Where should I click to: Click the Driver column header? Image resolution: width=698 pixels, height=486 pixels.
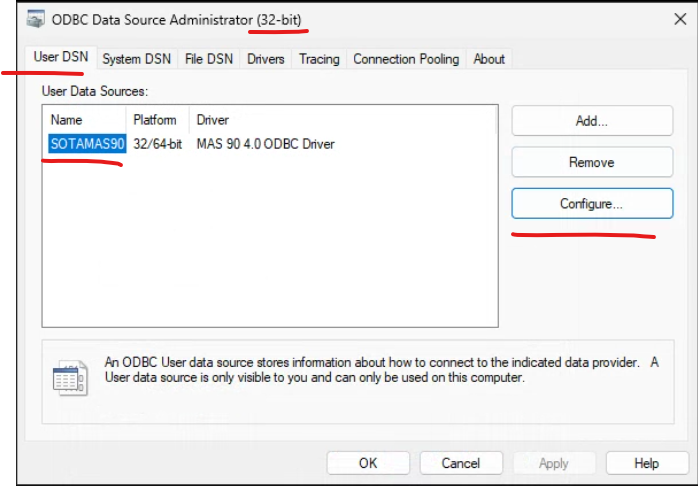coord(213,120)
